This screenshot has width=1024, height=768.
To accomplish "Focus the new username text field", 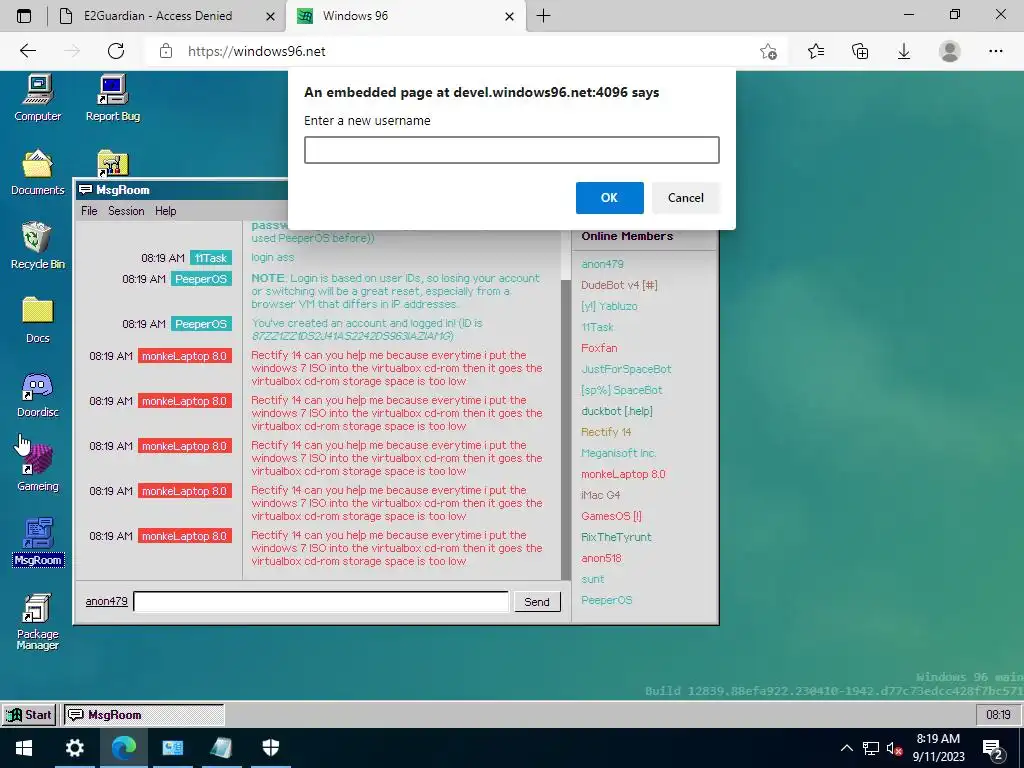I will tap(511, 150).
